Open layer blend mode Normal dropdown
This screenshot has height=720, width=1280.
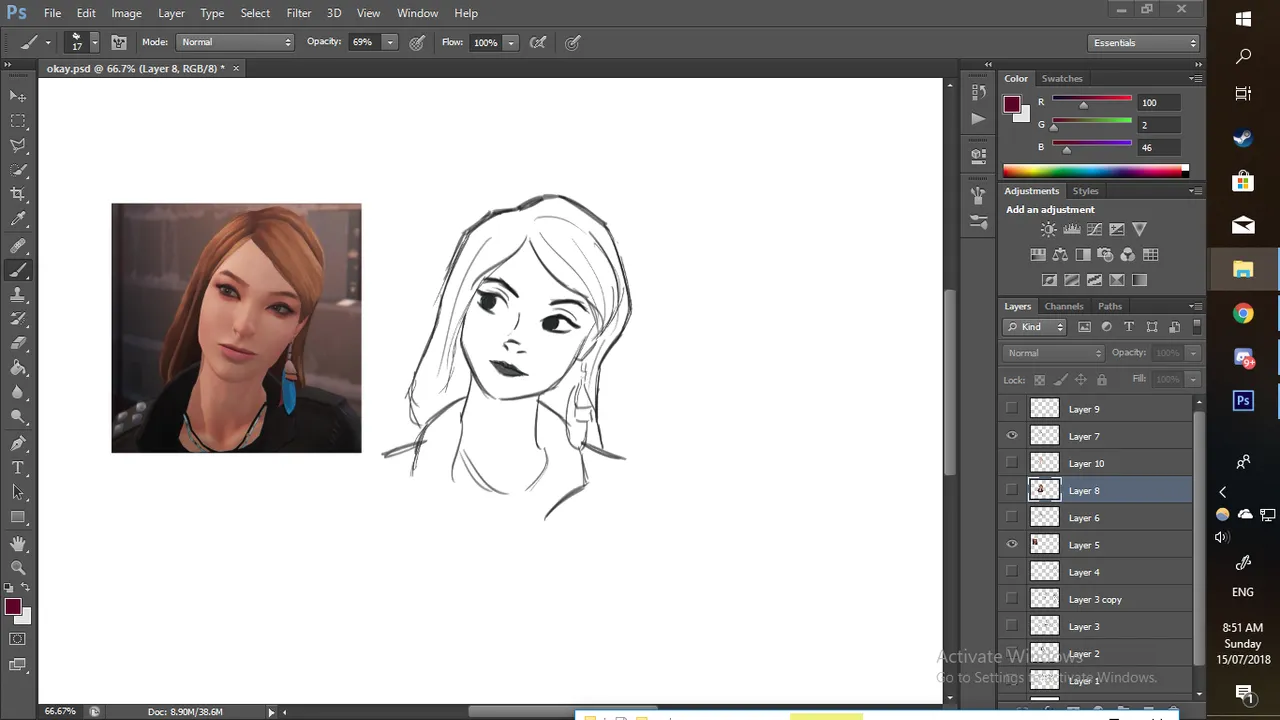tap(1054, 353)
